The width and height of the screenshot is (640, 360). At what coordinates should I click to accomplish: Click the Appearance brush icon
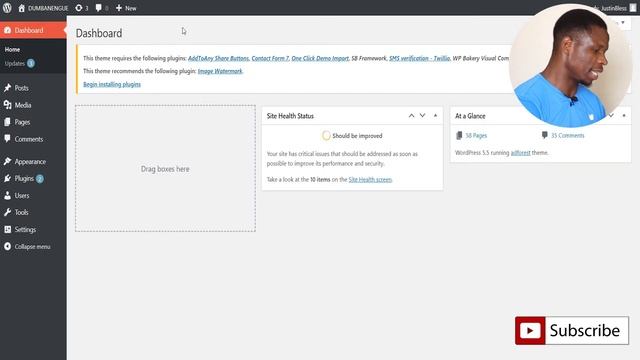(7, 161)
